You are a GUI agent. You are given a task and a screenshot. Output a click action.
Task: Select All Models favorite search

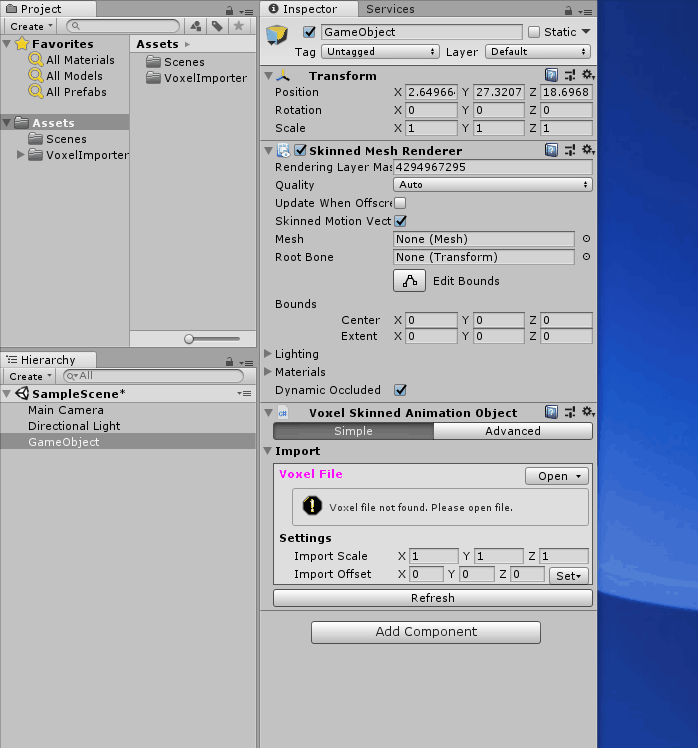(66, 76)
